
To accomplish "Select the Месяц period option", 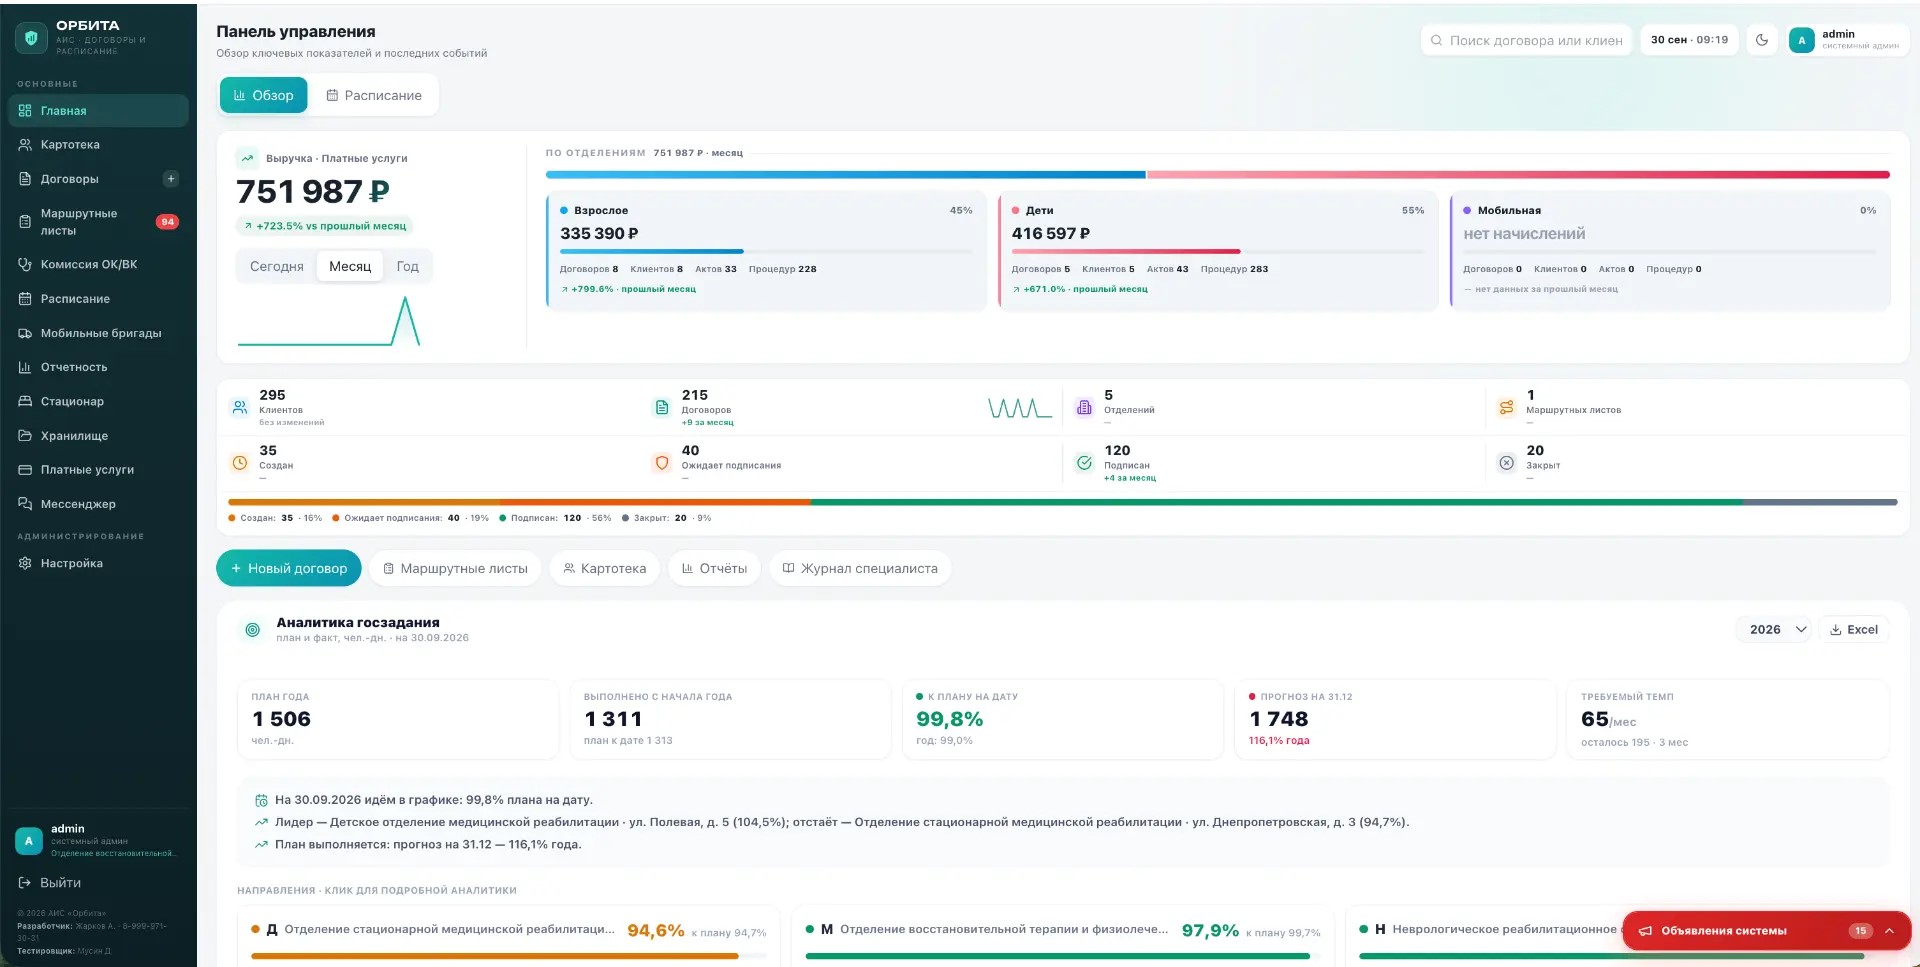I will coord(350,266).
